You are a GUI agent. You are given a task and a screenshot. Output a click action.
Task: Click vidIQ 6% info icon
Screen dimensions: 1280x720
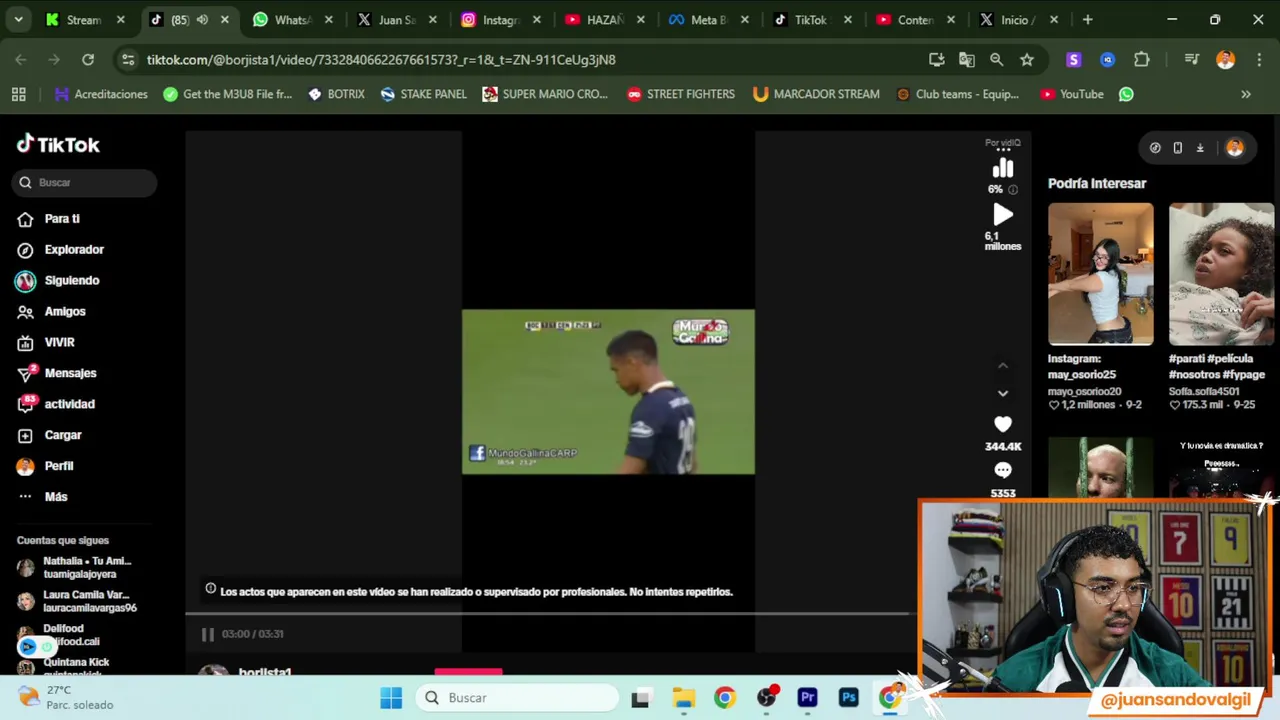[1013, 189]
